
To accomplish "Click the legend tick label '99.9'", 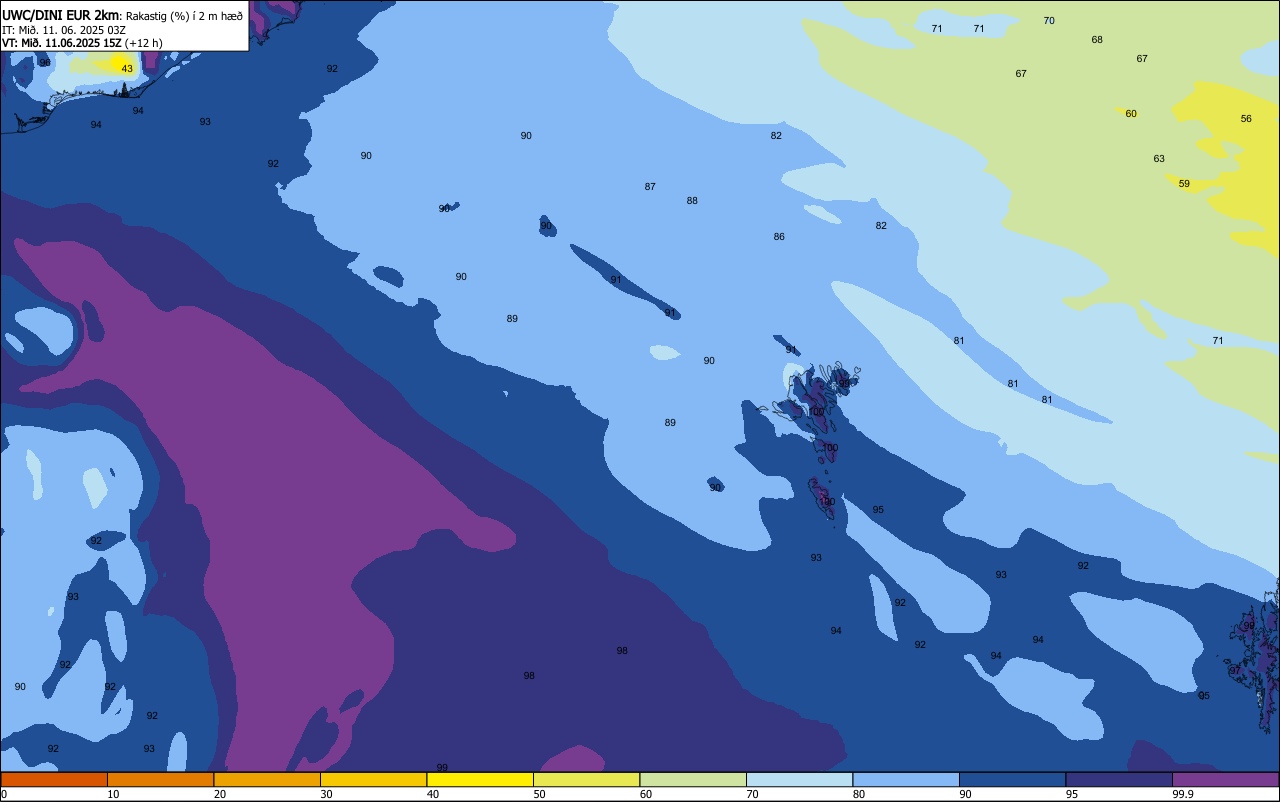I will pos(1182,794).
